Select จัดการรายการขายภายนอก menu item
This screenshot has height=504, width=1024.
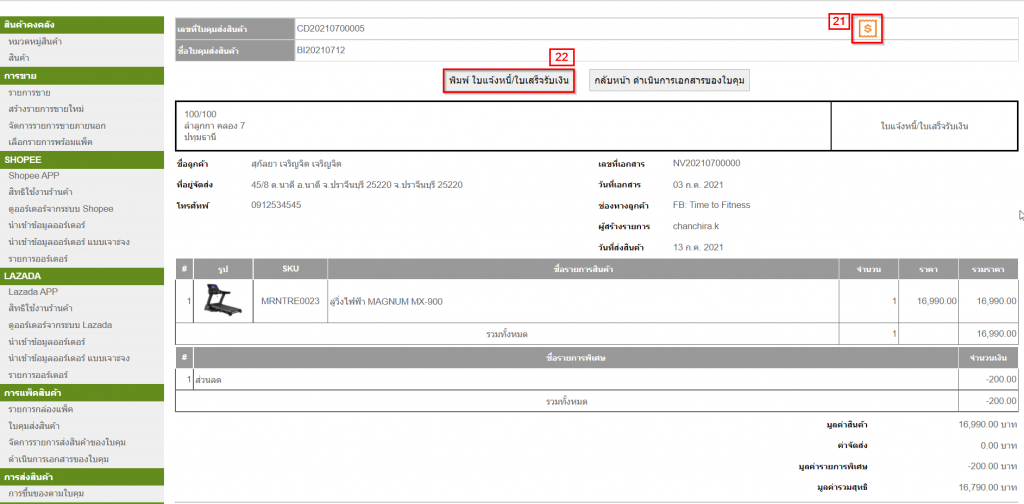point(56,125)
